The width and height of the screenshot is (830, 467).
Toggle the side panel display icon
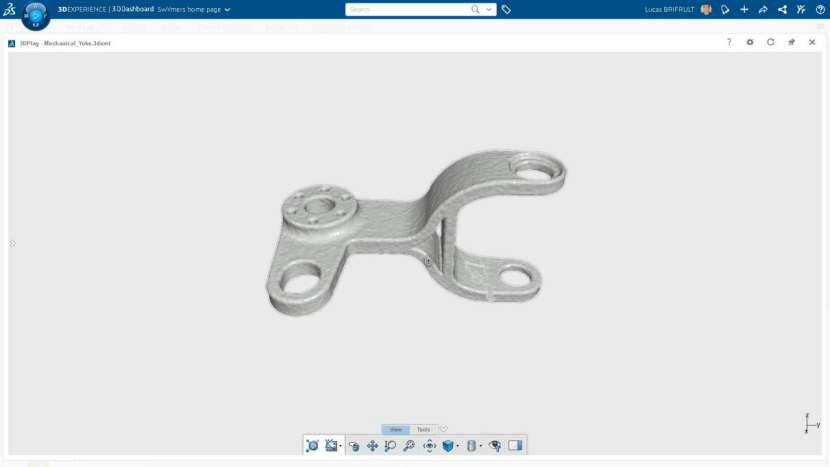[515, 446]
